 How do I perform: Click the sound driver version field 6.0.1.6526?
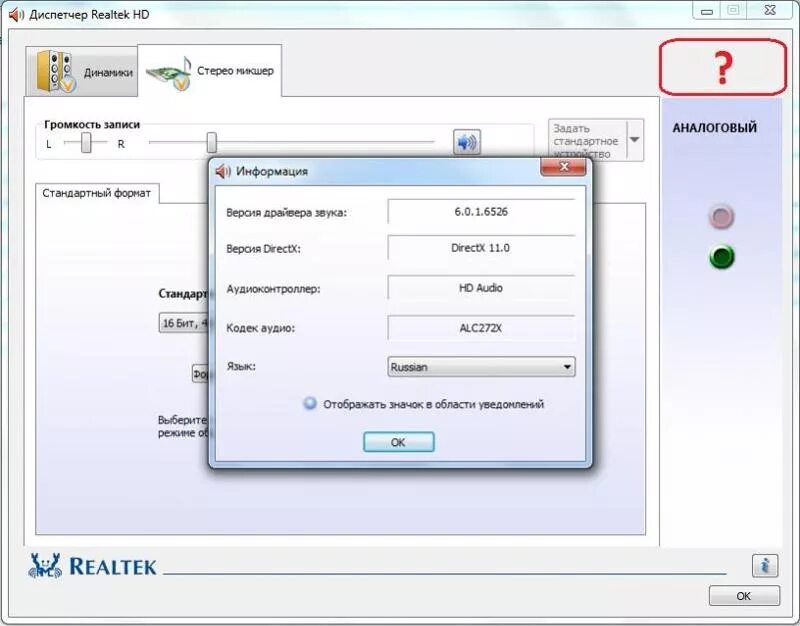click(x=481, y=212)
